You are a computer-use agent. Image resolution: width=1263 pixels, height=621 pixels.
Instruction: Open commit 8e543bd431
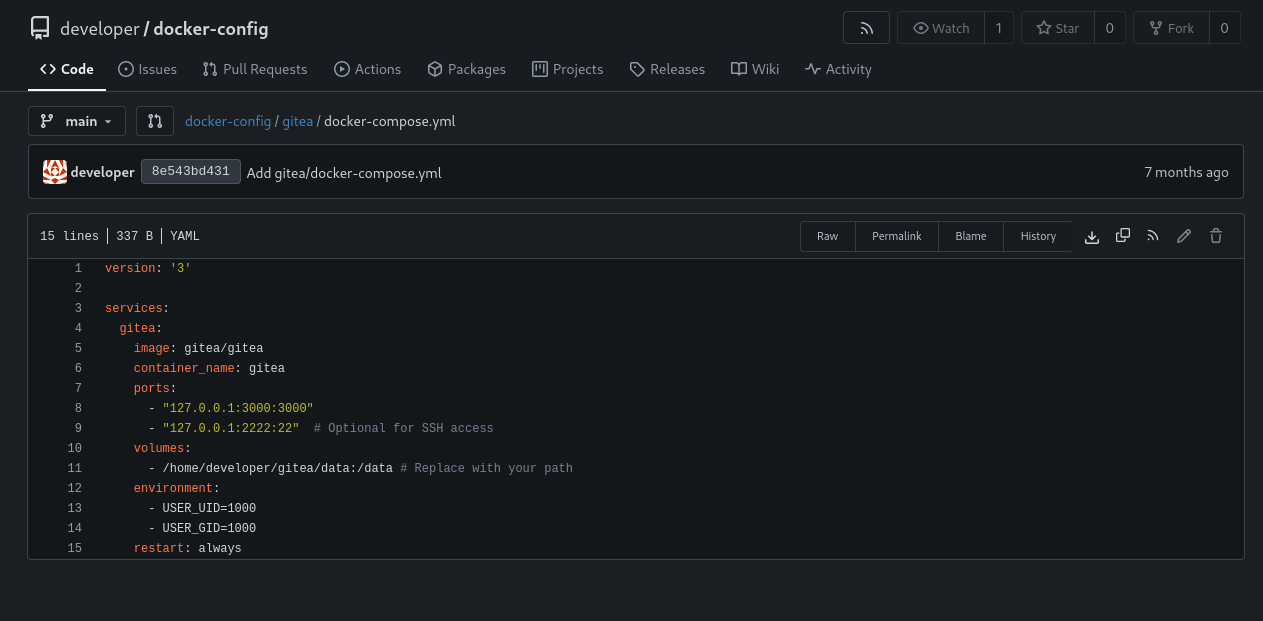point(191,171)
